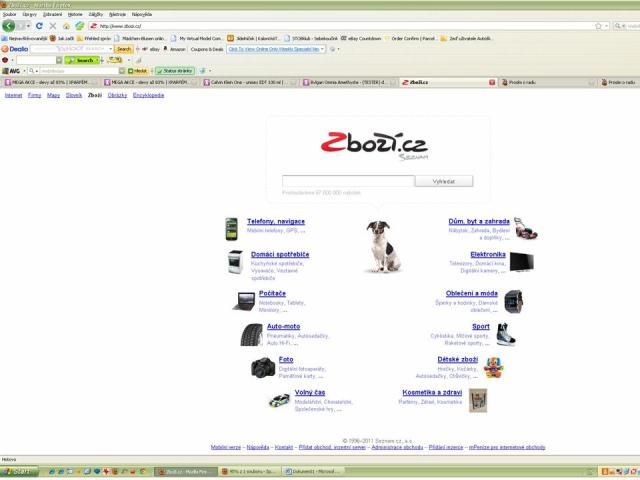Focus the AVG toolbar search field
Image resolution: width=640 pixels, height=480 pixels.
click(x=78, y=71)
